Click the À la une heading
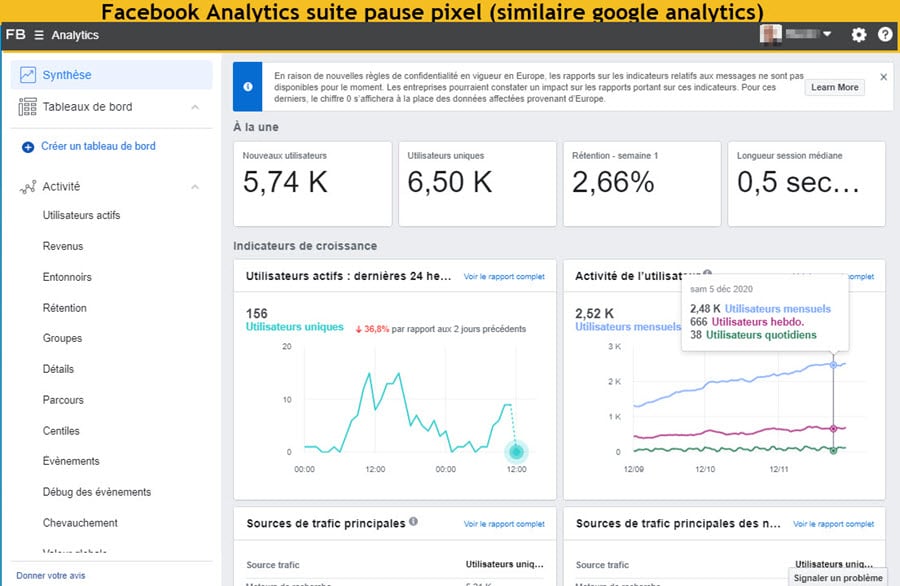 (256, 127)
